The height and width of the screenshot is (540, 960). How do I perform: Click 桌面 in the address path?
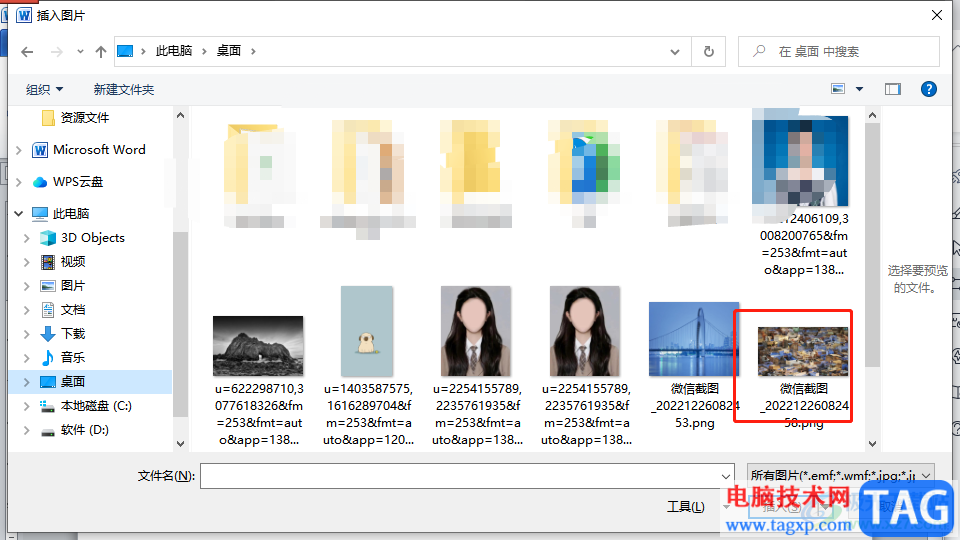click(229, 51)
